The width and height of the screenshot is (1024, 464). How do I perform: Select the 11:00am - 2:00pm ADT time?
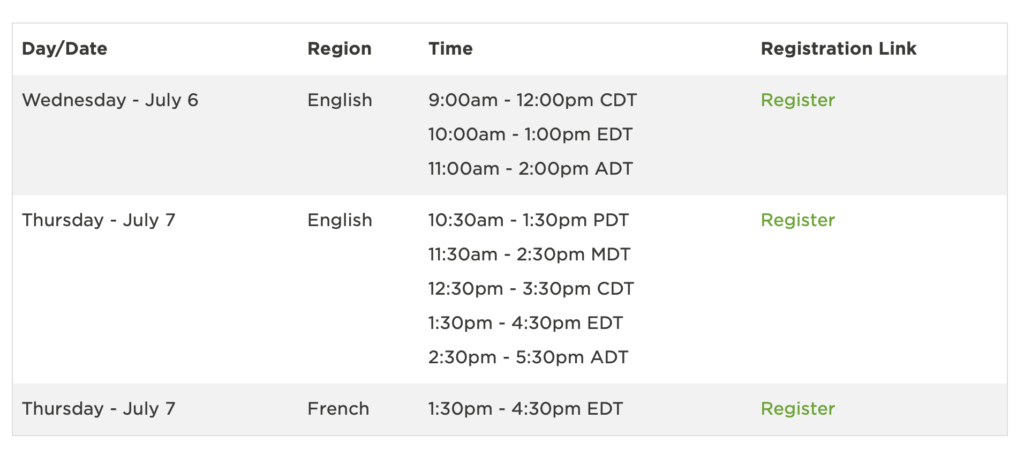coord(530,169)
